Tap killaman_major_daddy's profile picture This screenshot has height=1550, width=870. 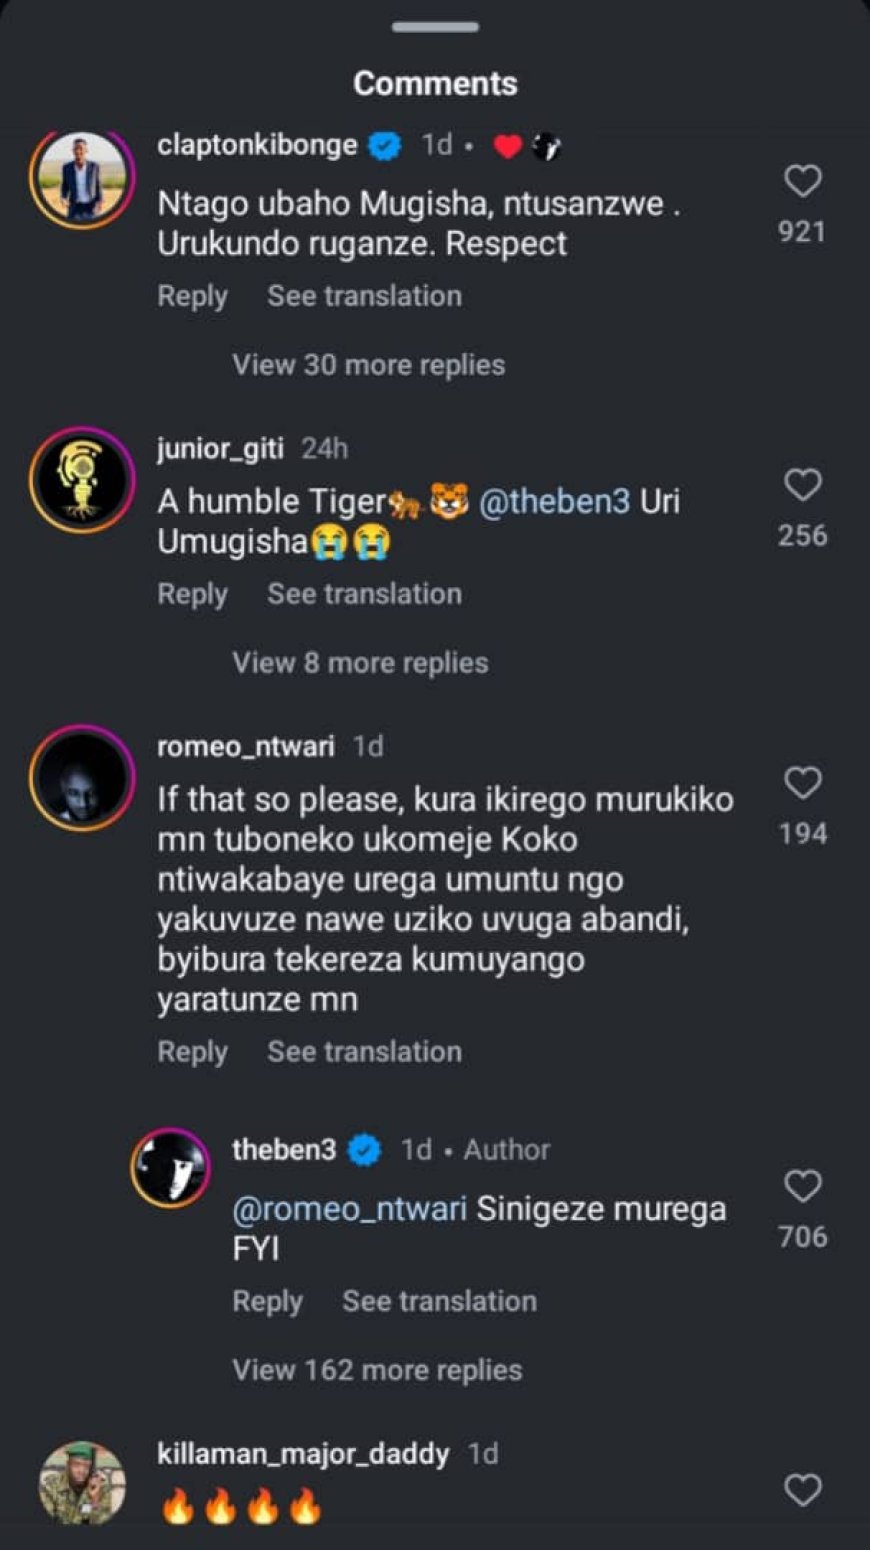[x=81, y=1484]
